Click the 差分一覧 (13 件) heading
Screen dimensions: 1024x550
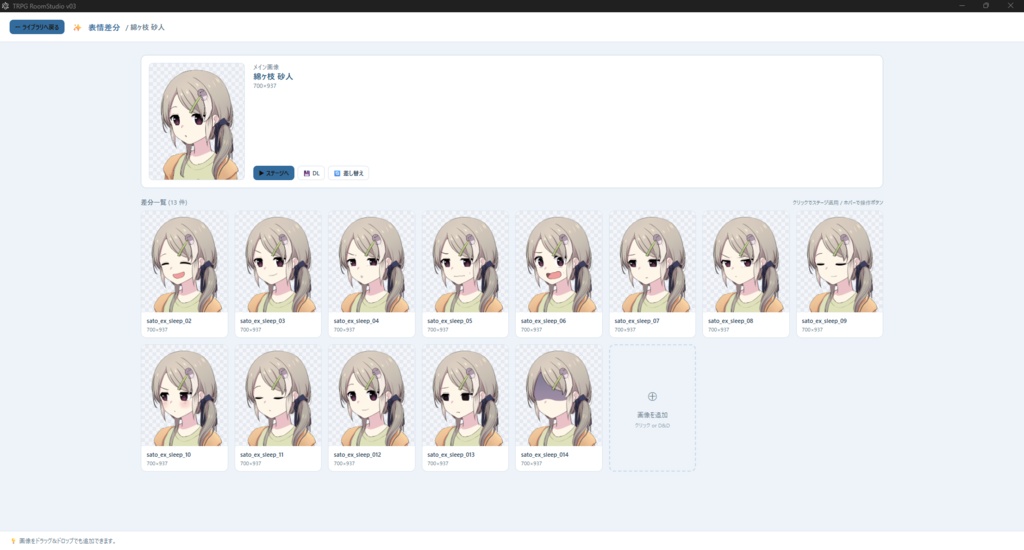tap(164, 202)
